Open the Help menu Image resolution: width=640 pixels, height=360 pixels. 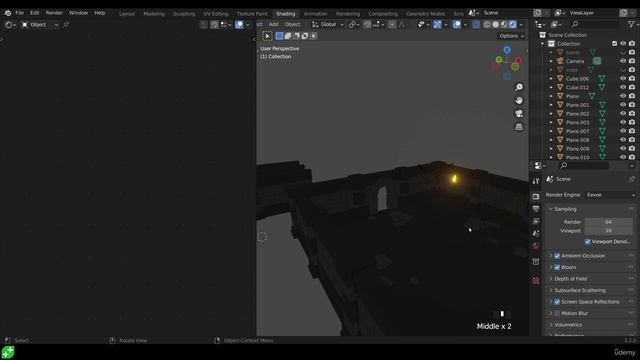click(100, 13)
